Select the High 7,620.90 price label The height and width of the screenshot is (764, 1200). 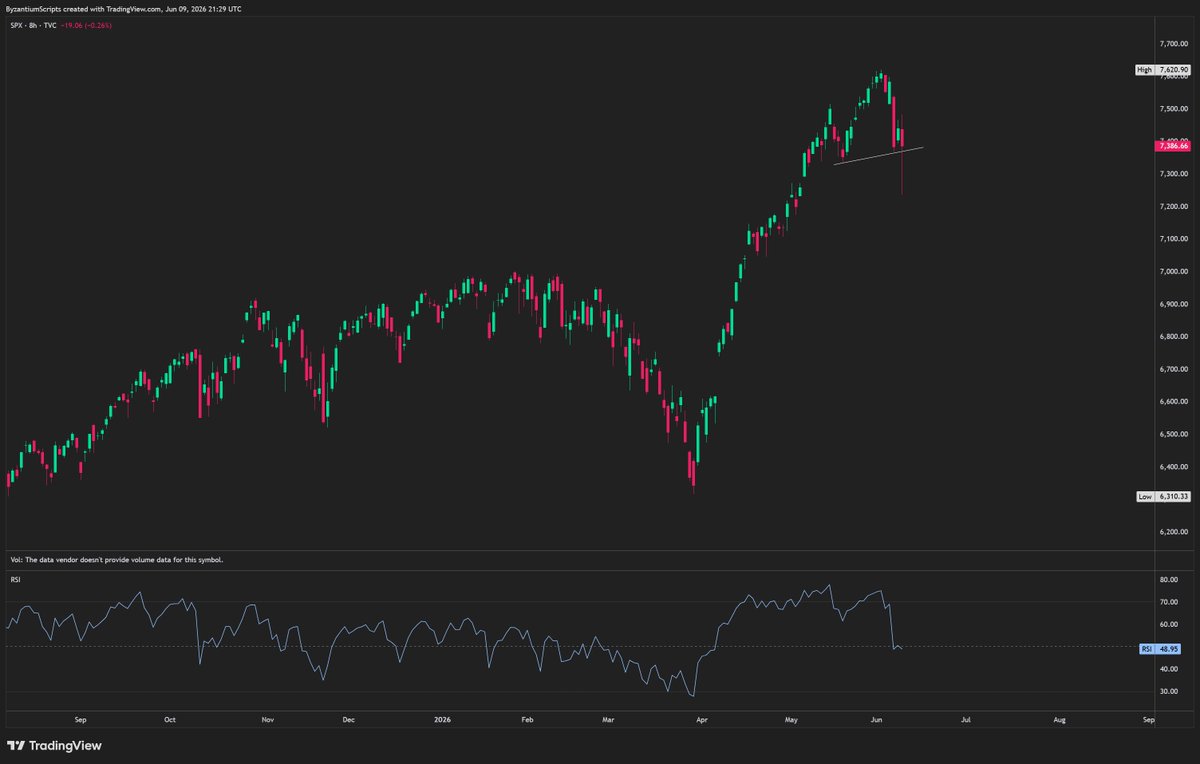[1161, 70]
